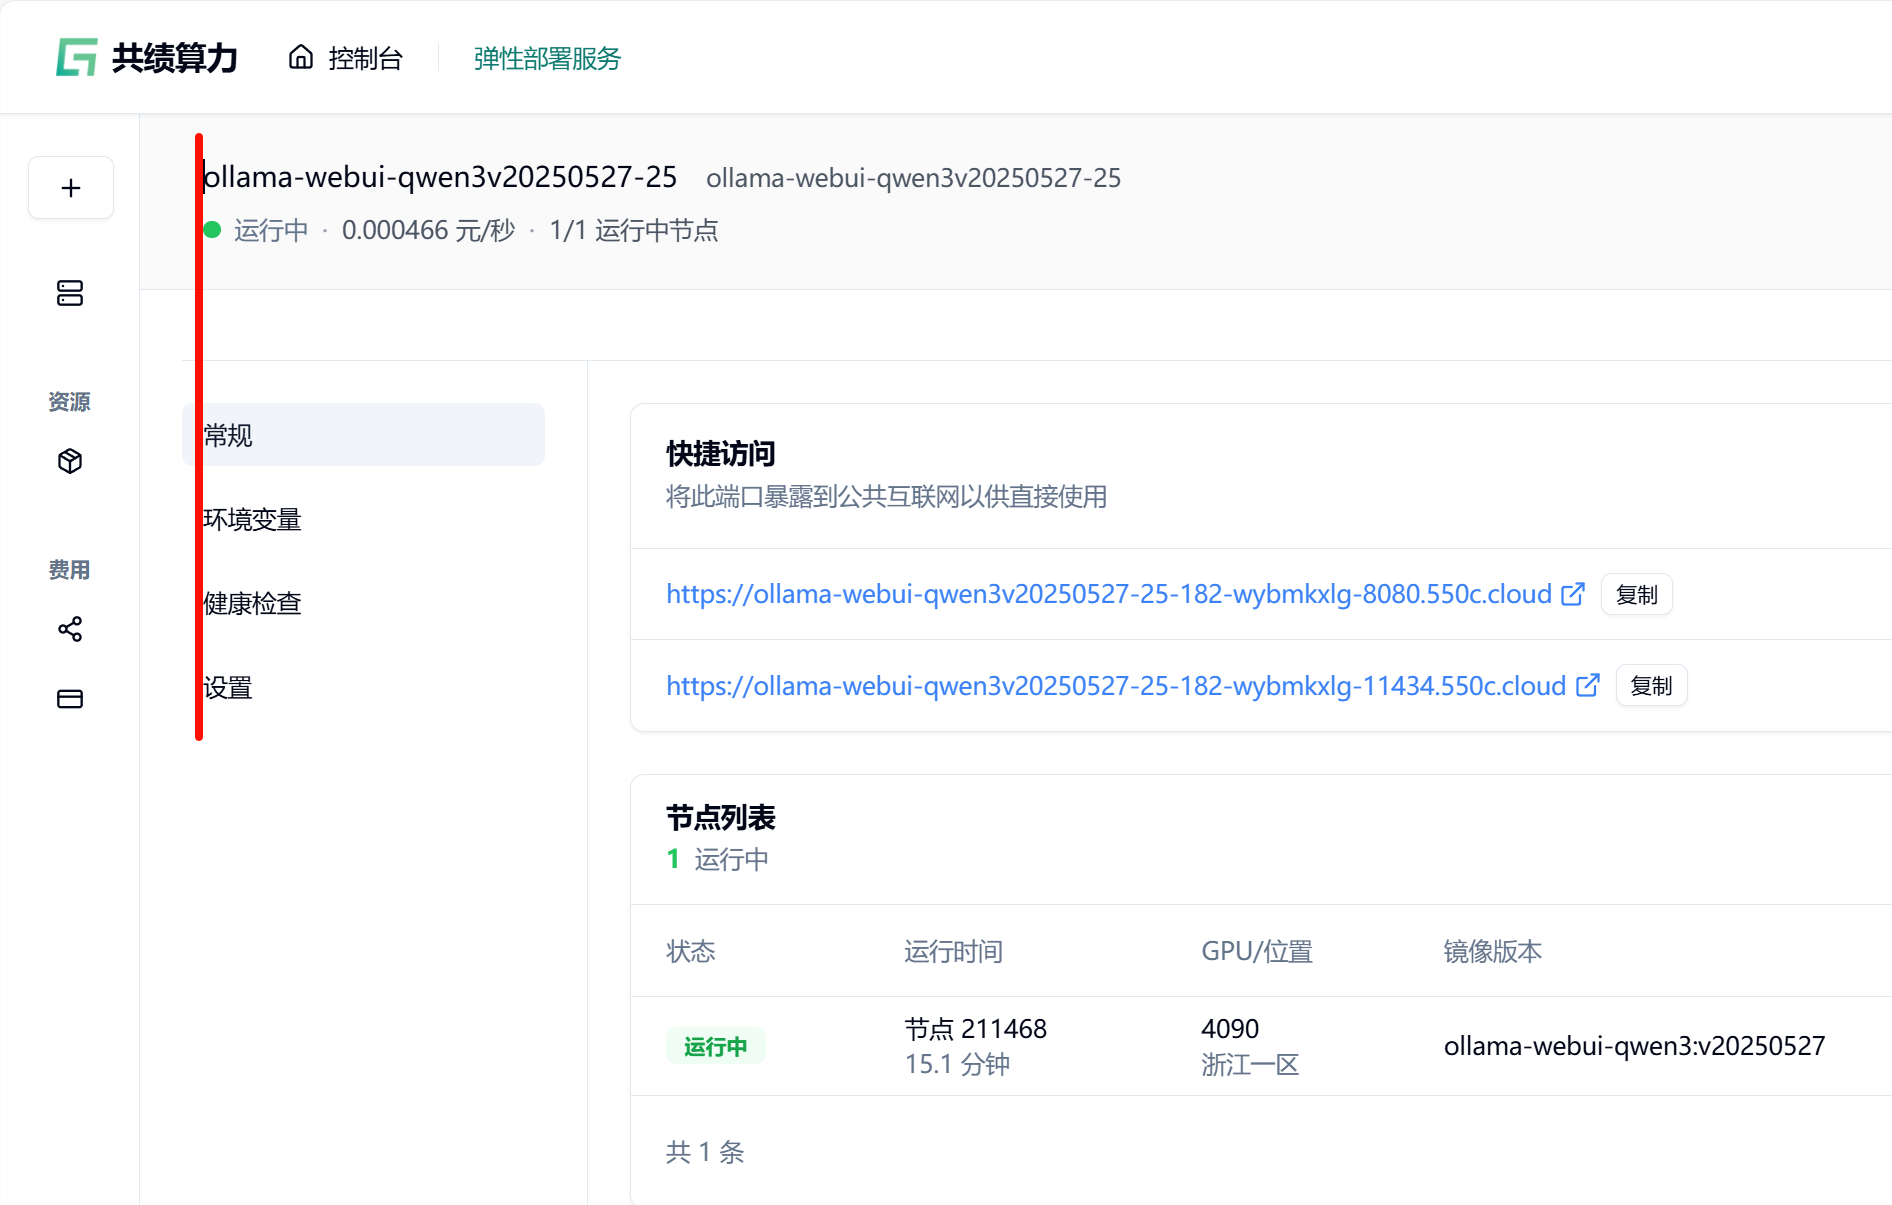Open the credit card billing icon

tap(70, 699)
